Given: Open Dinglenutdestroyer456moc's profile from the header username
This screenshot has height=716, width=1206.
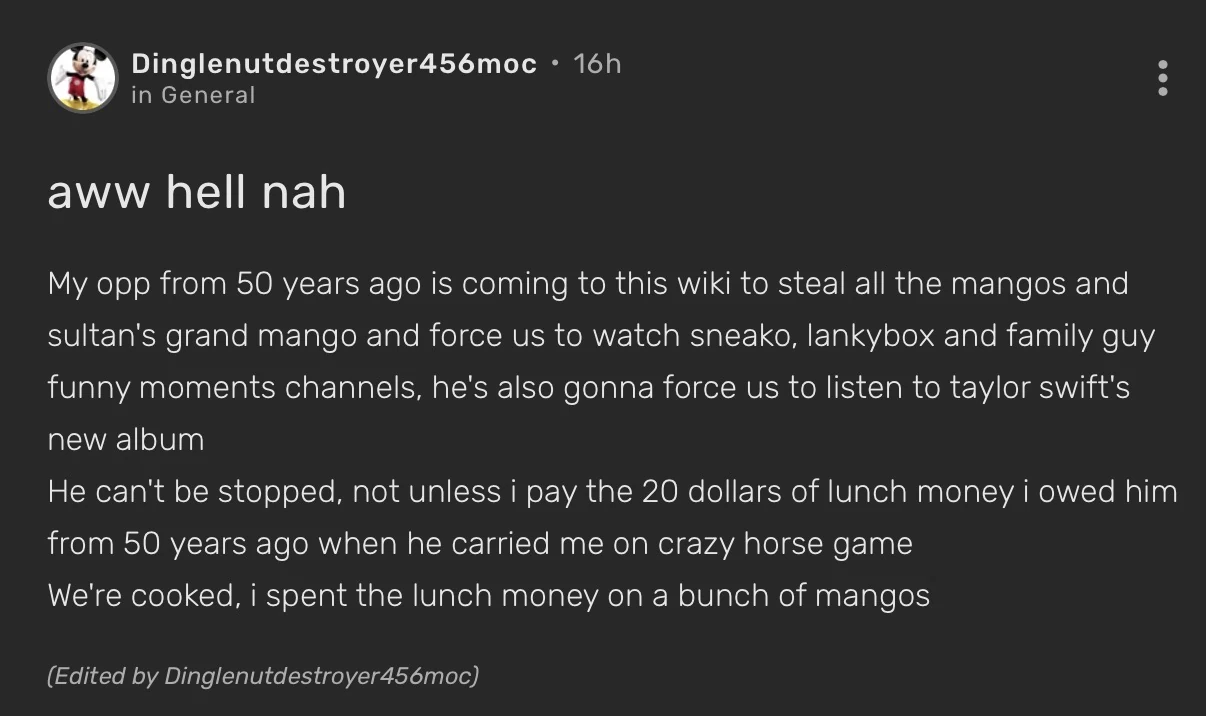Looking at the screenshot, I should pos(334,64).
